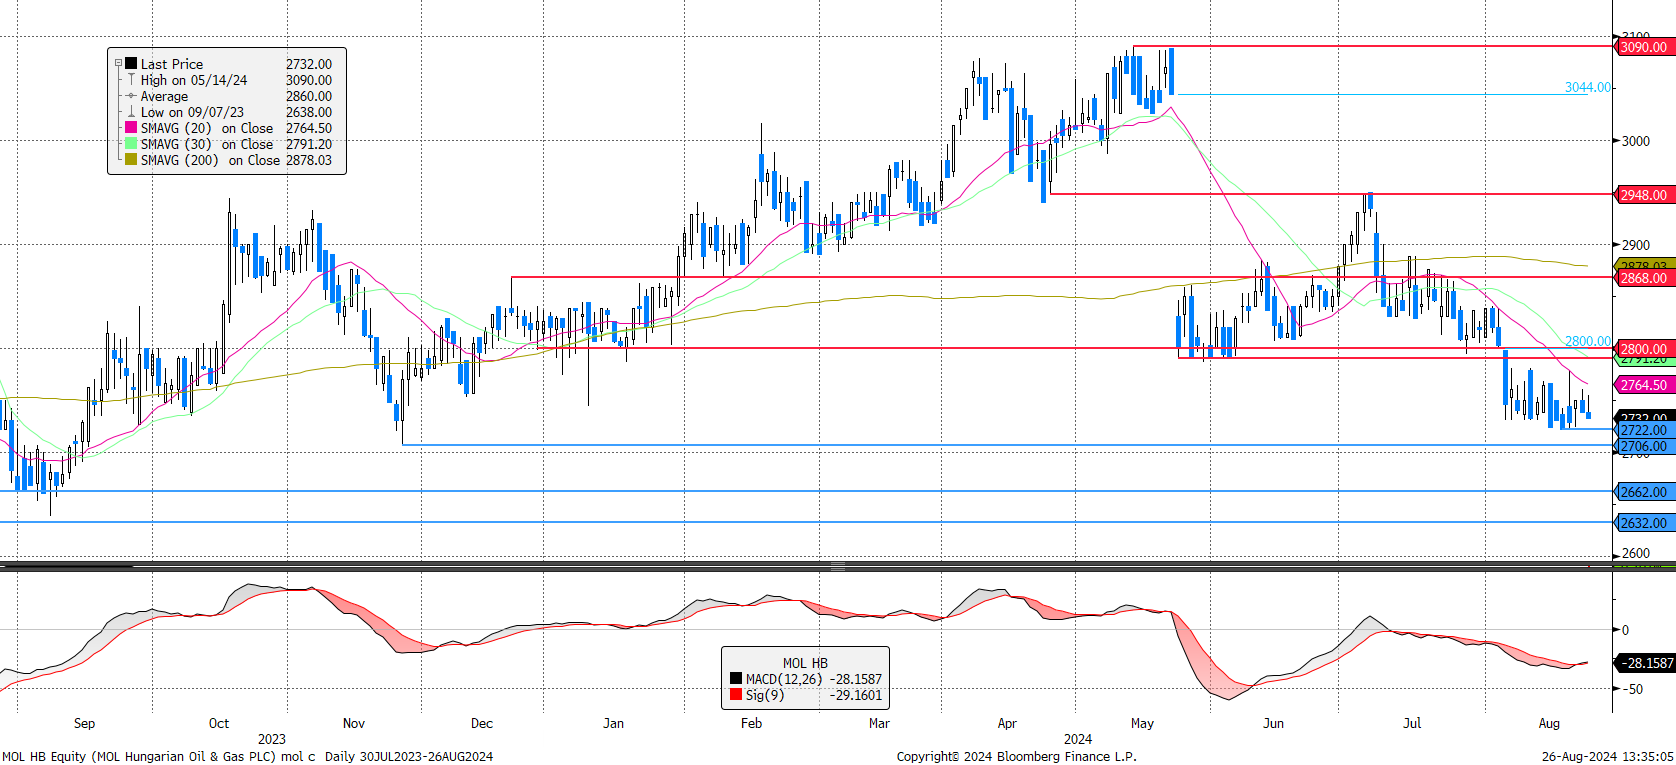Select 'High on 05/14/24' legend row

point(194,80)
